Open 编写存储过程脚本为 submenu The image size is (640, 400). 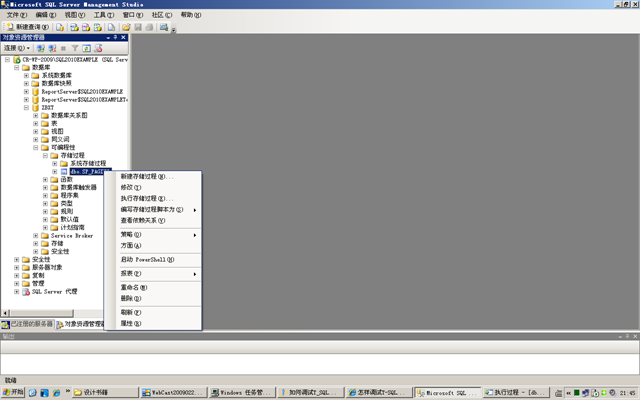pyautogui.click(x=153, y=209)
